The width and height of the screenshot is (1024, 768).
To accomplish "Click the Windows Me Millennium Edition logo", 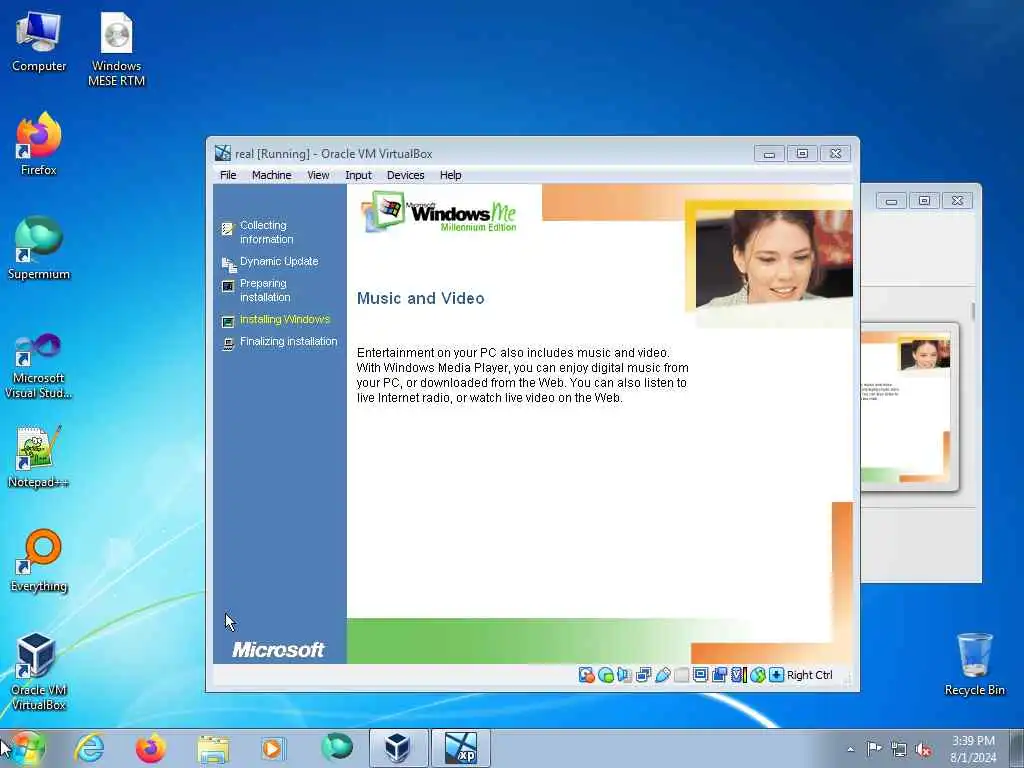I will click(x=440, y=211).
